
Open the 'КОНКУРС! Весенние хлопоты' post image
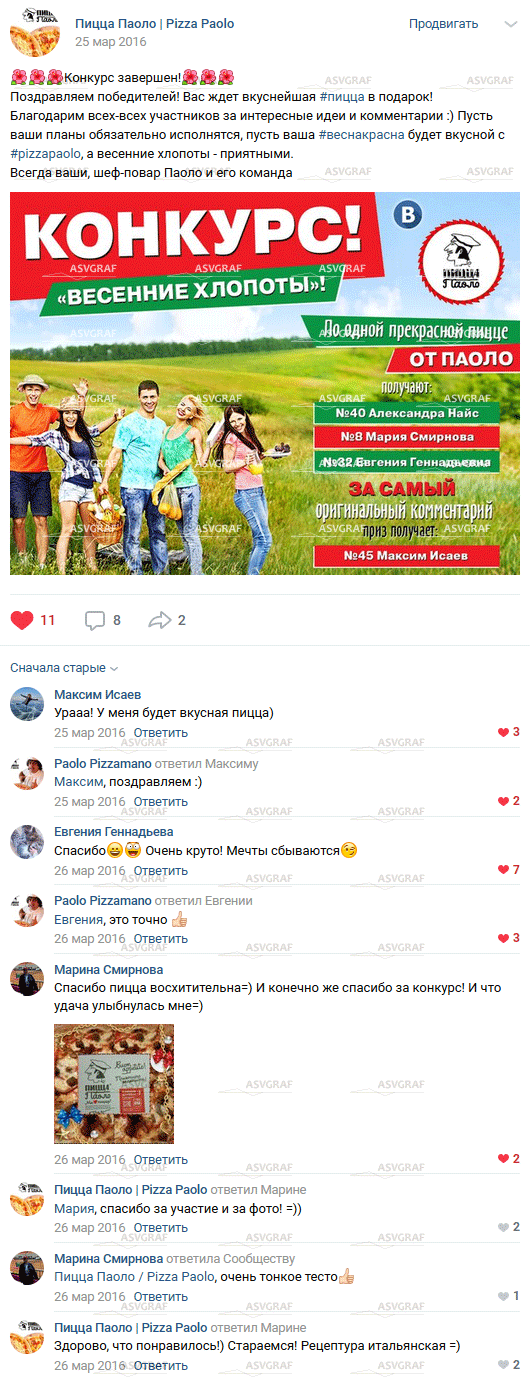(265, 384)
